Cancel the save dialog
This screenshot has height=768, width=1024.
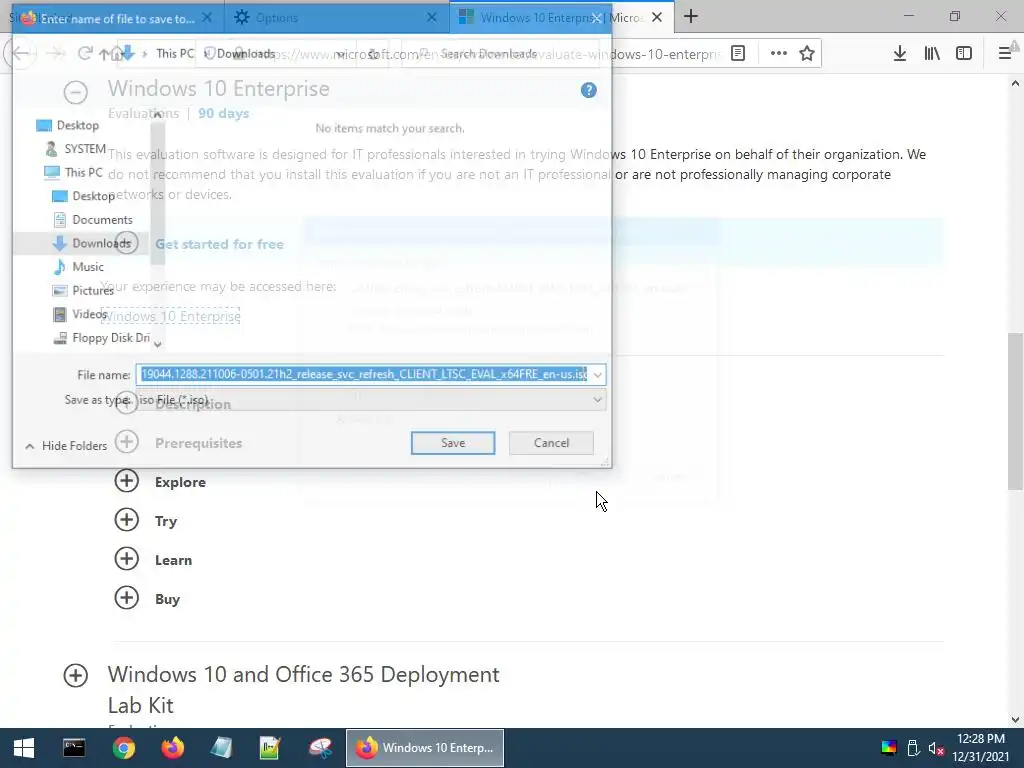click(x=551, y=443)
